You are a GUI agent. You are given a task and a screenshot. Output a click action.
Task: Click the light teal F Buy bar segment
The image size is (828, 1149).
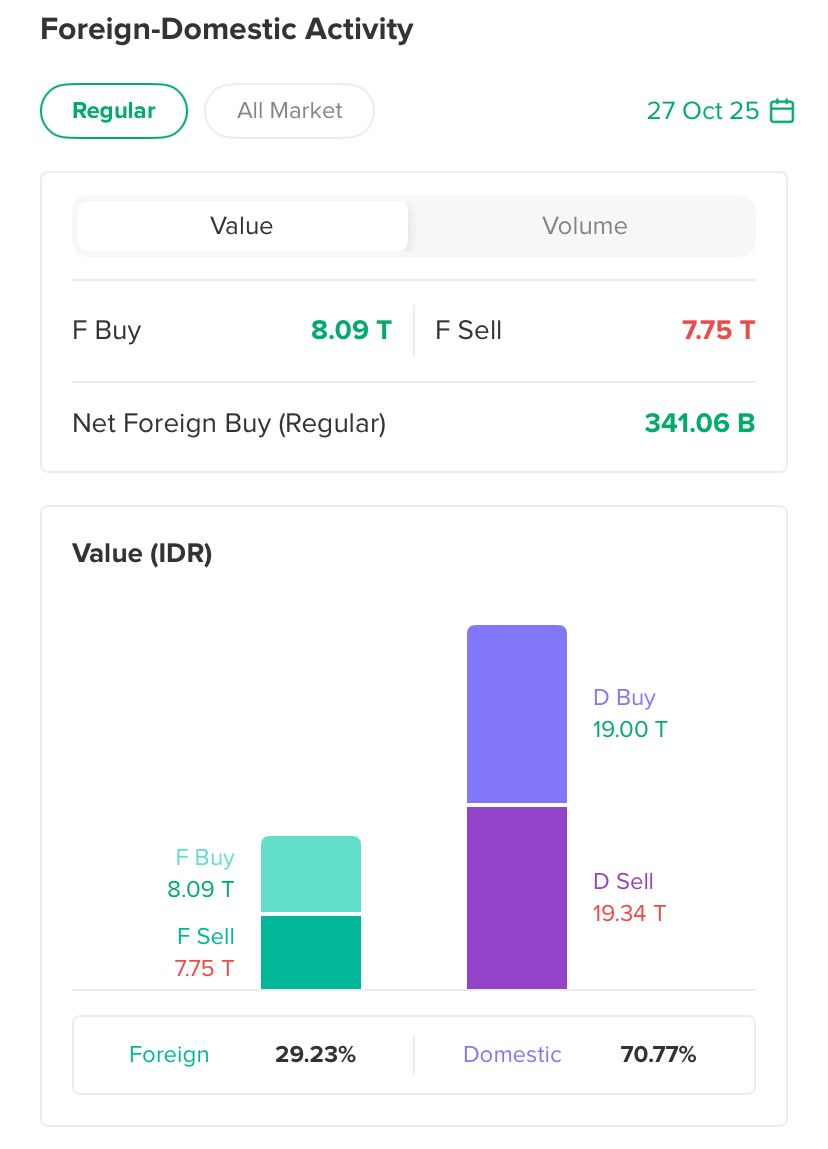point(311,874)
